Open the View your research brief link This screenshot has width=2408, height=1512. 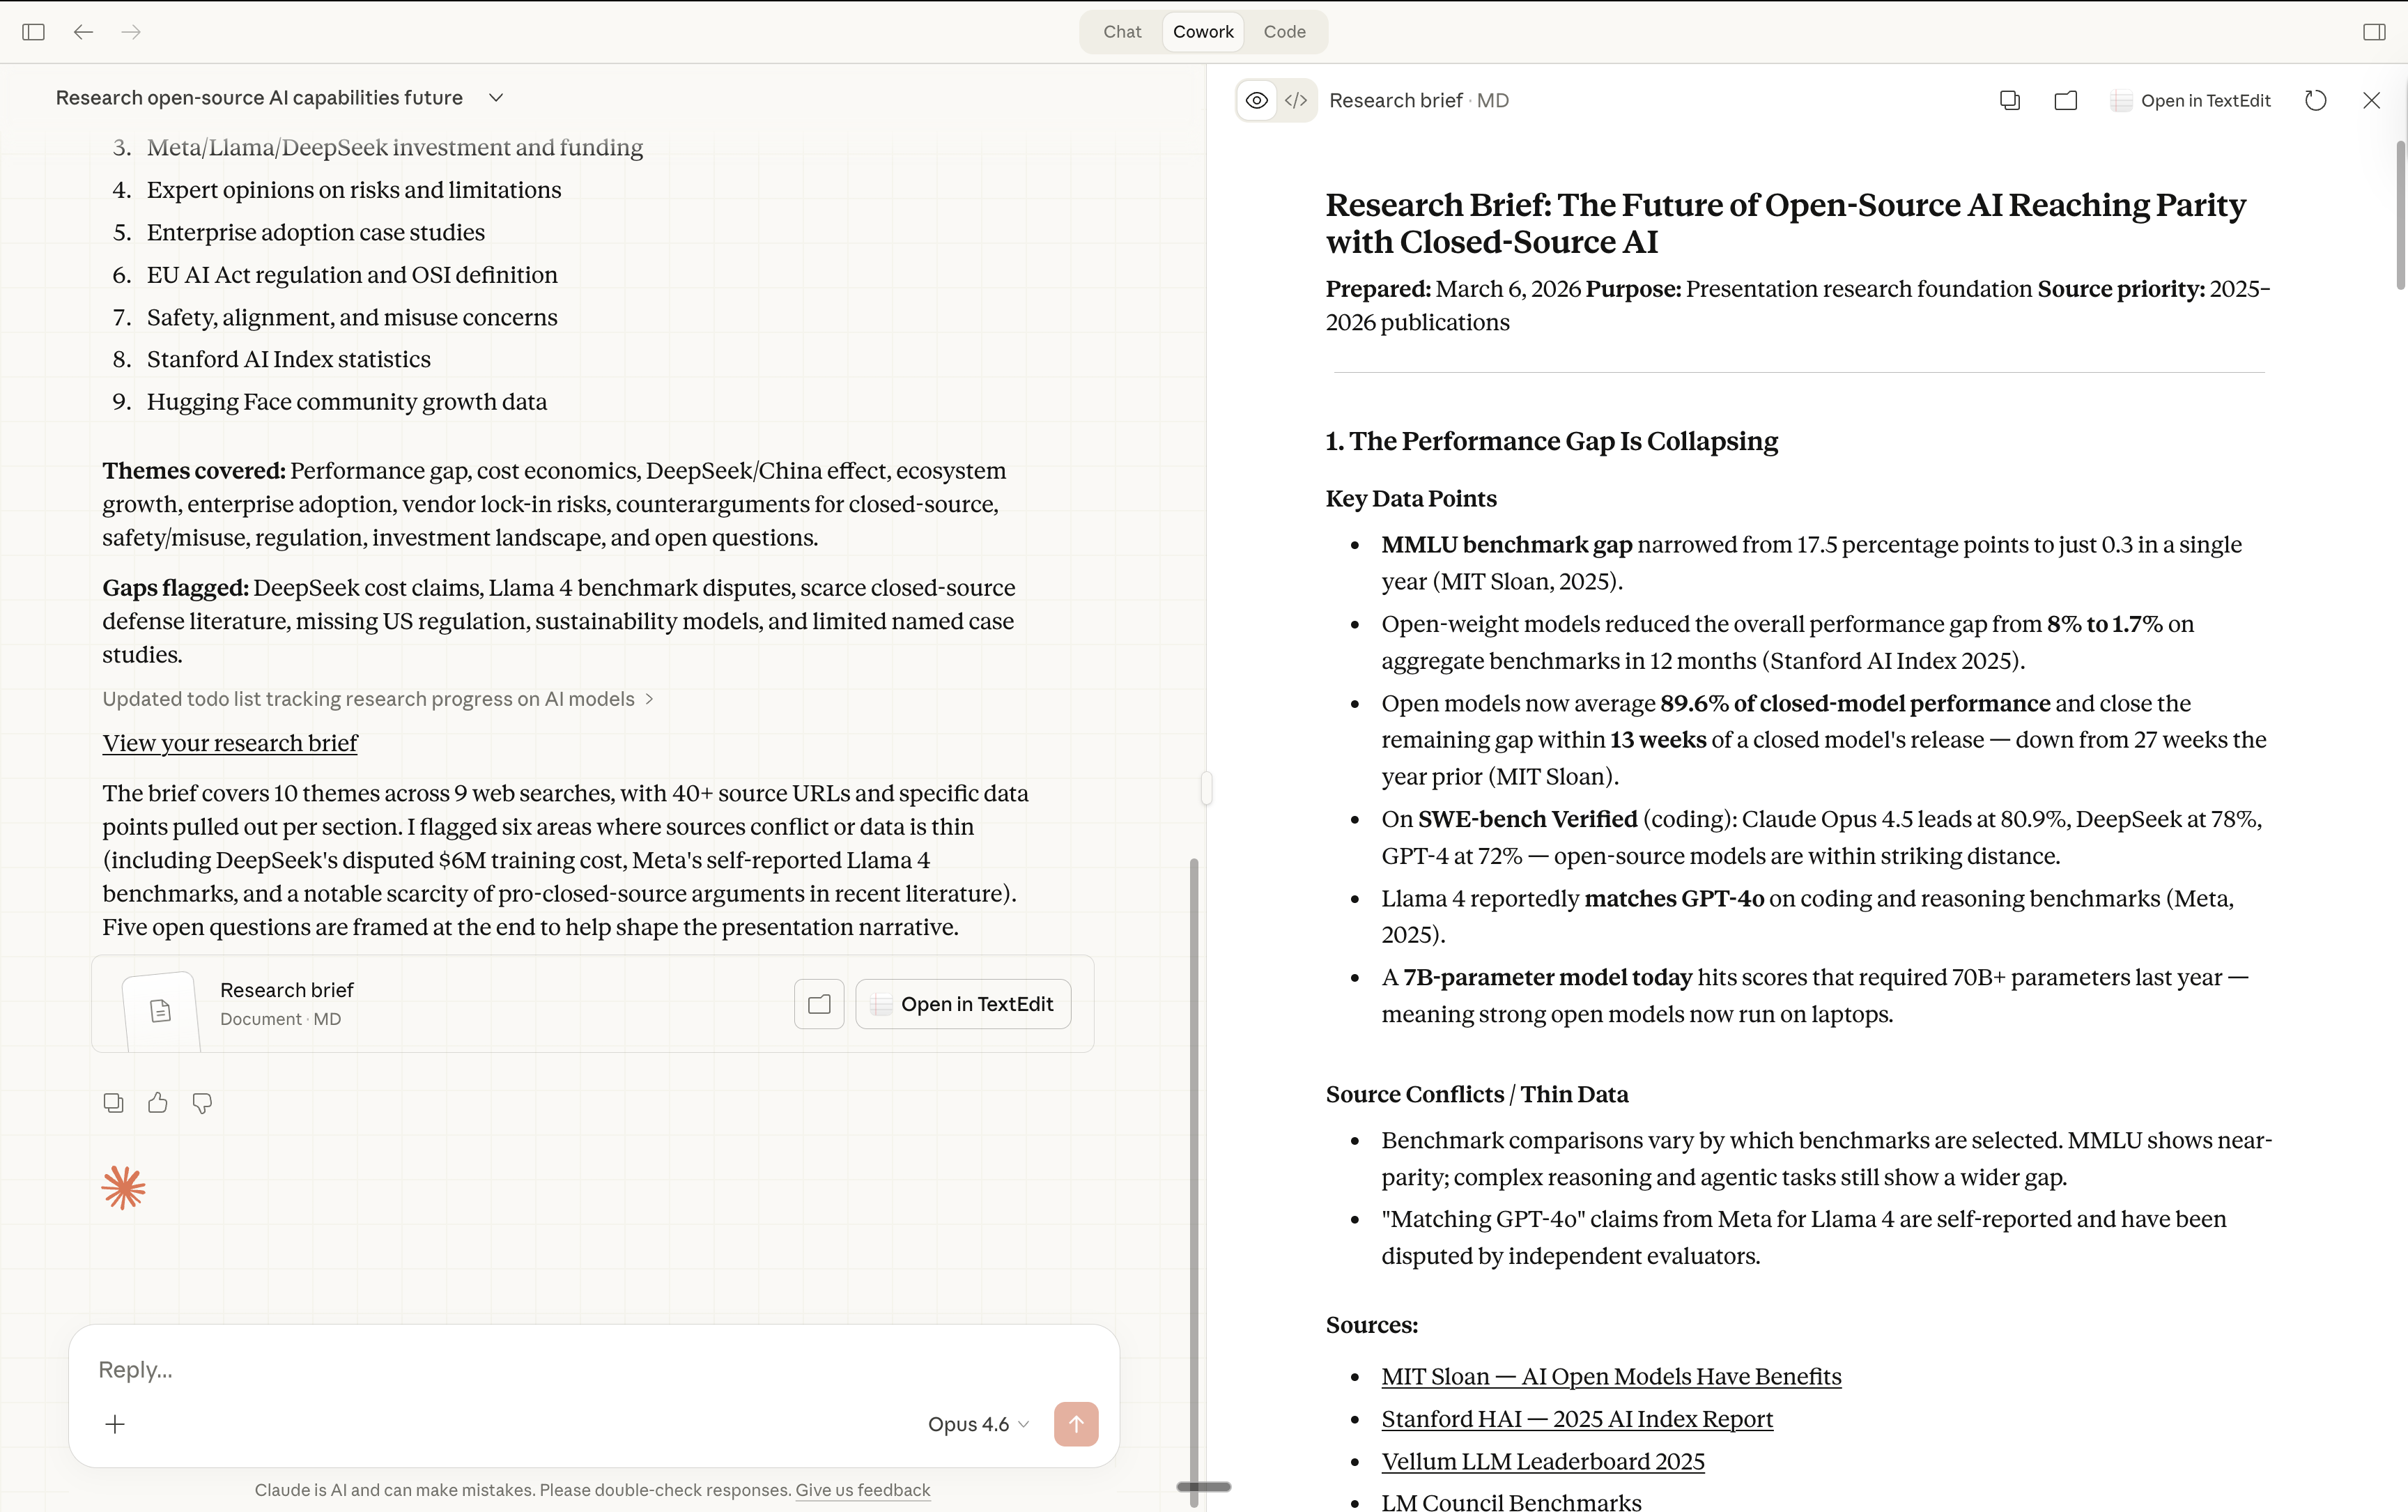coord(230,743)
